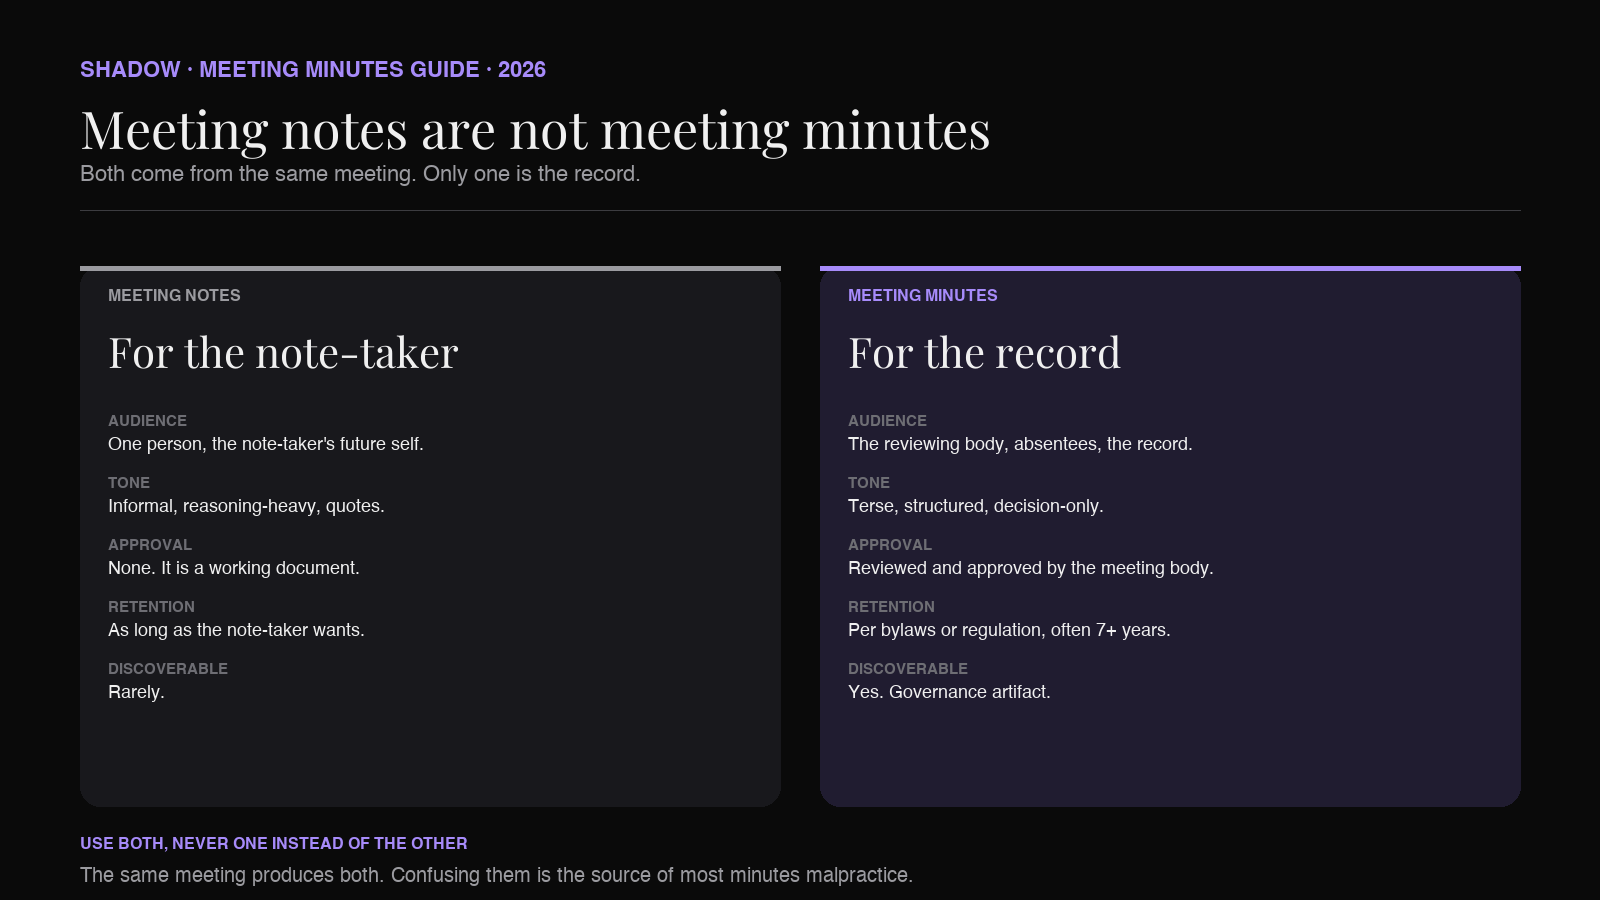Image resolution: width=1600 pixels, height=900 pixels.
Task: Click the 'SHADOW · MEETING MINUTES GUIDE · 2026' header
Action: (x=313, y=70)
